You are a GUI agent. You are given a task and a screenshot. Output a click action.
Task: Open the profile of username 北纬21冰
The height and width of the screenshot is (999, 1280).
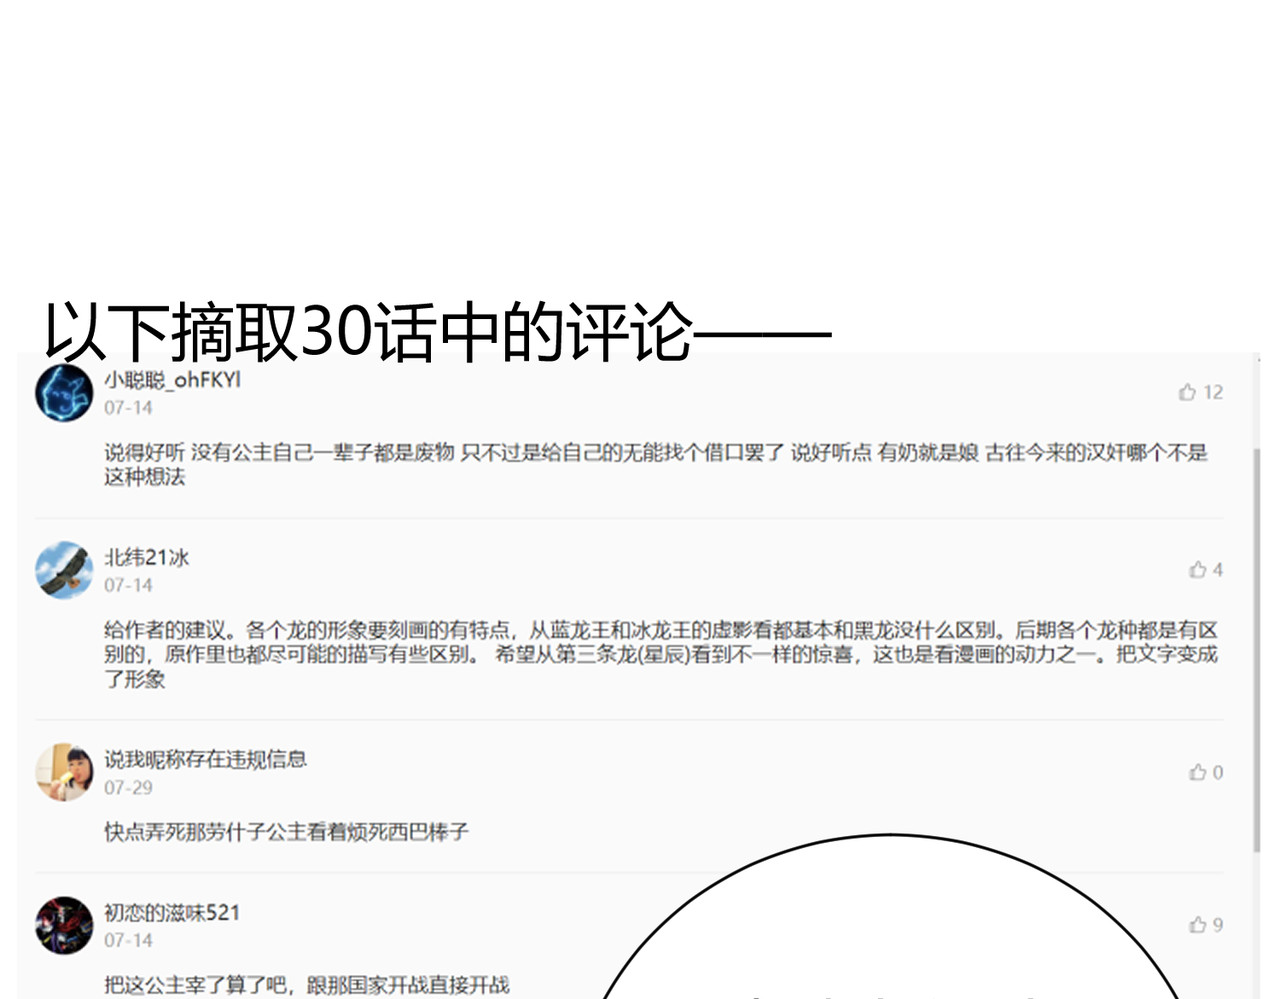[146, 557]
